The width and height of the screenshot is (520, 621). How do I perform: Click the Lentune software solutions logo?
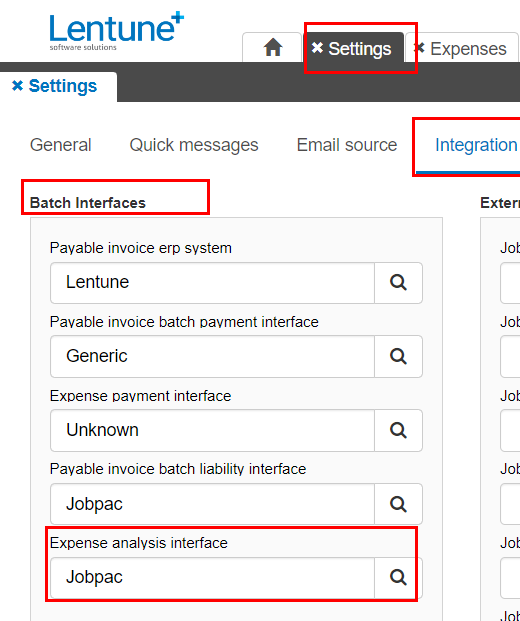pos(117,31)
